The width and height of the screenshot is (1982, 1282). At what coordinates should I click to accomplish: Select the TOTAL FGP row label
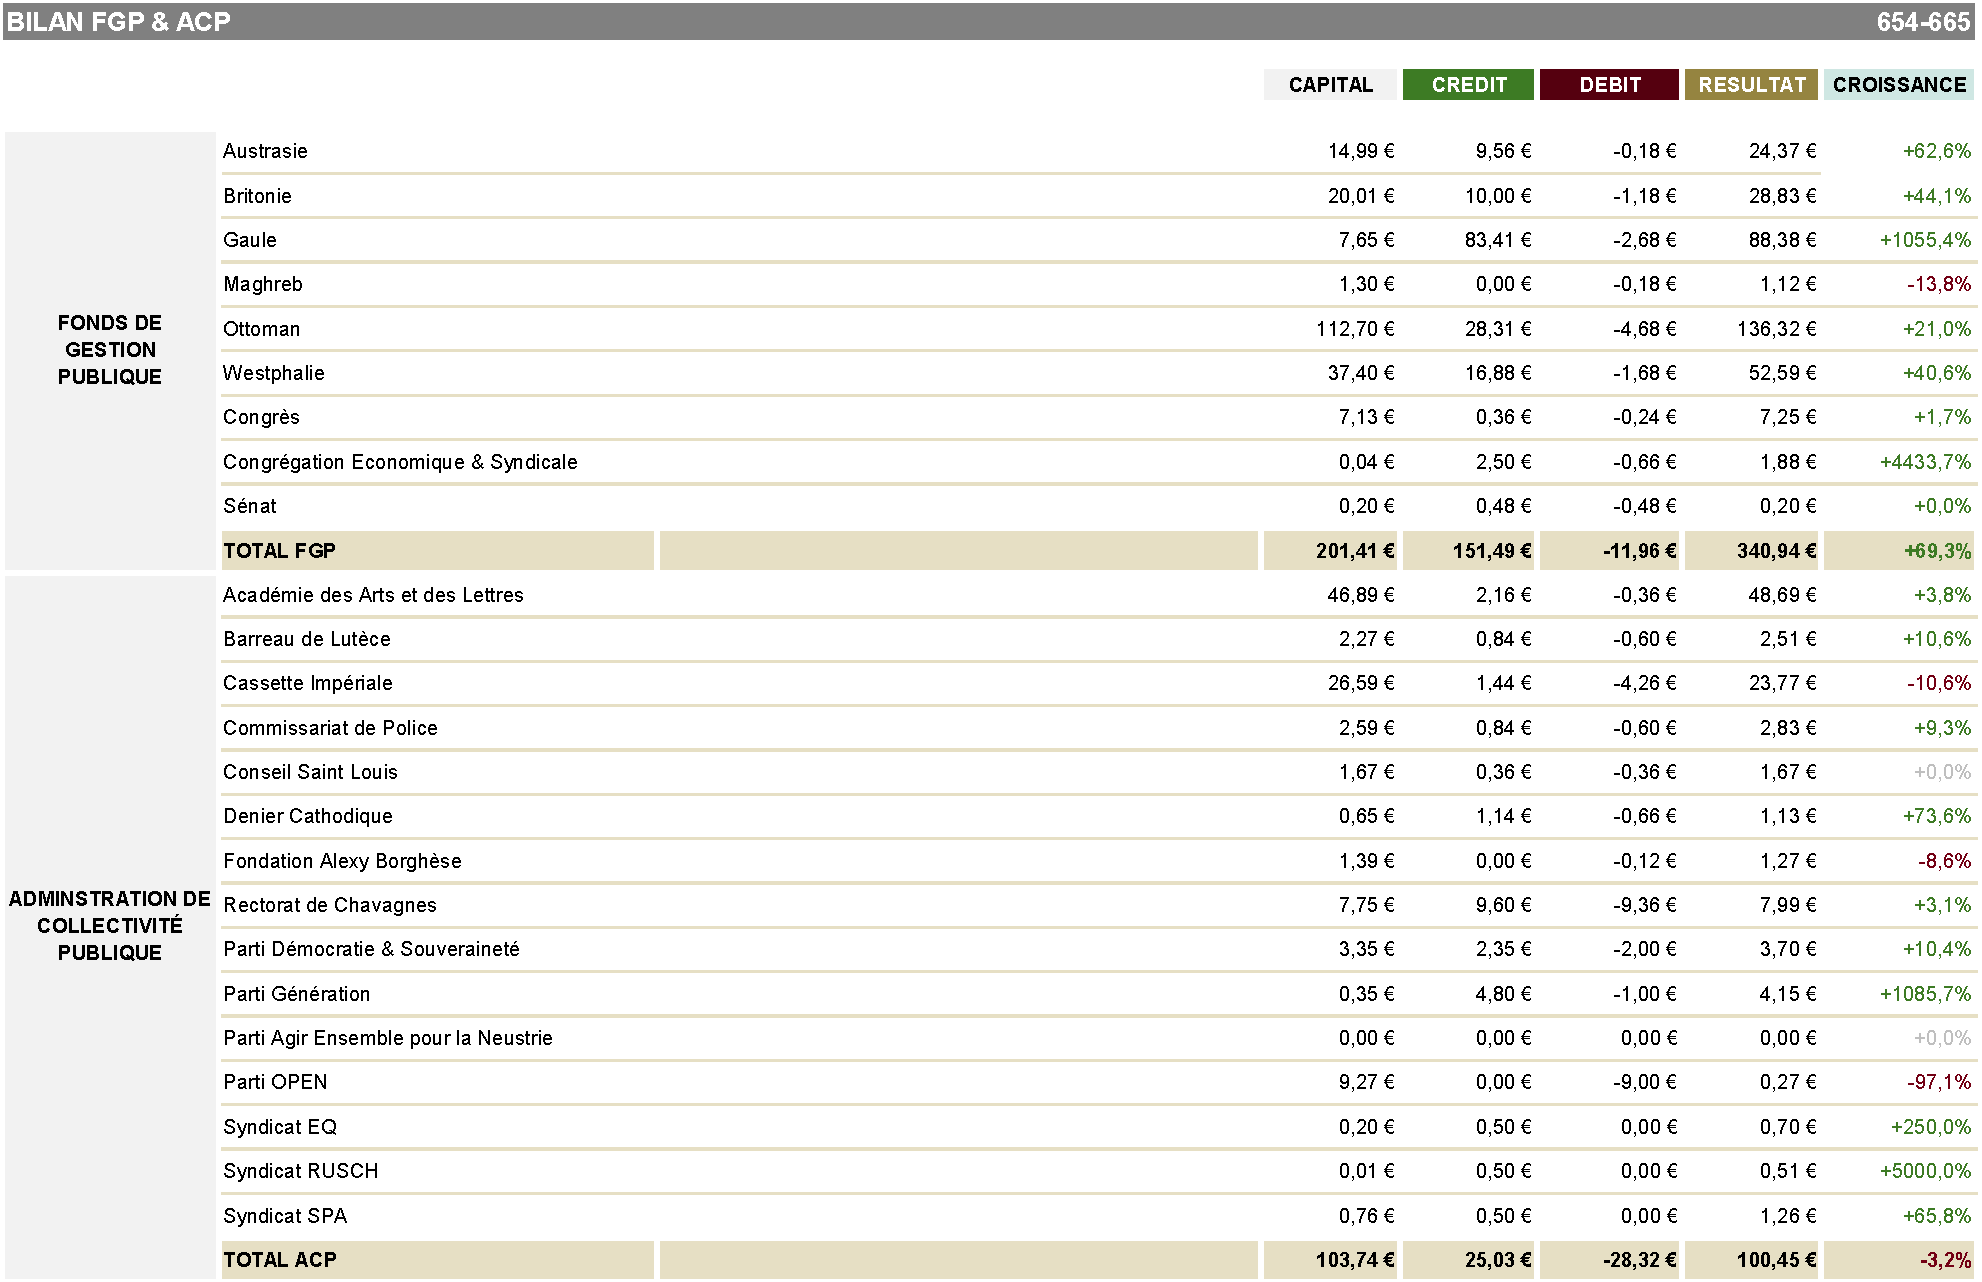[x=280, y=551]
